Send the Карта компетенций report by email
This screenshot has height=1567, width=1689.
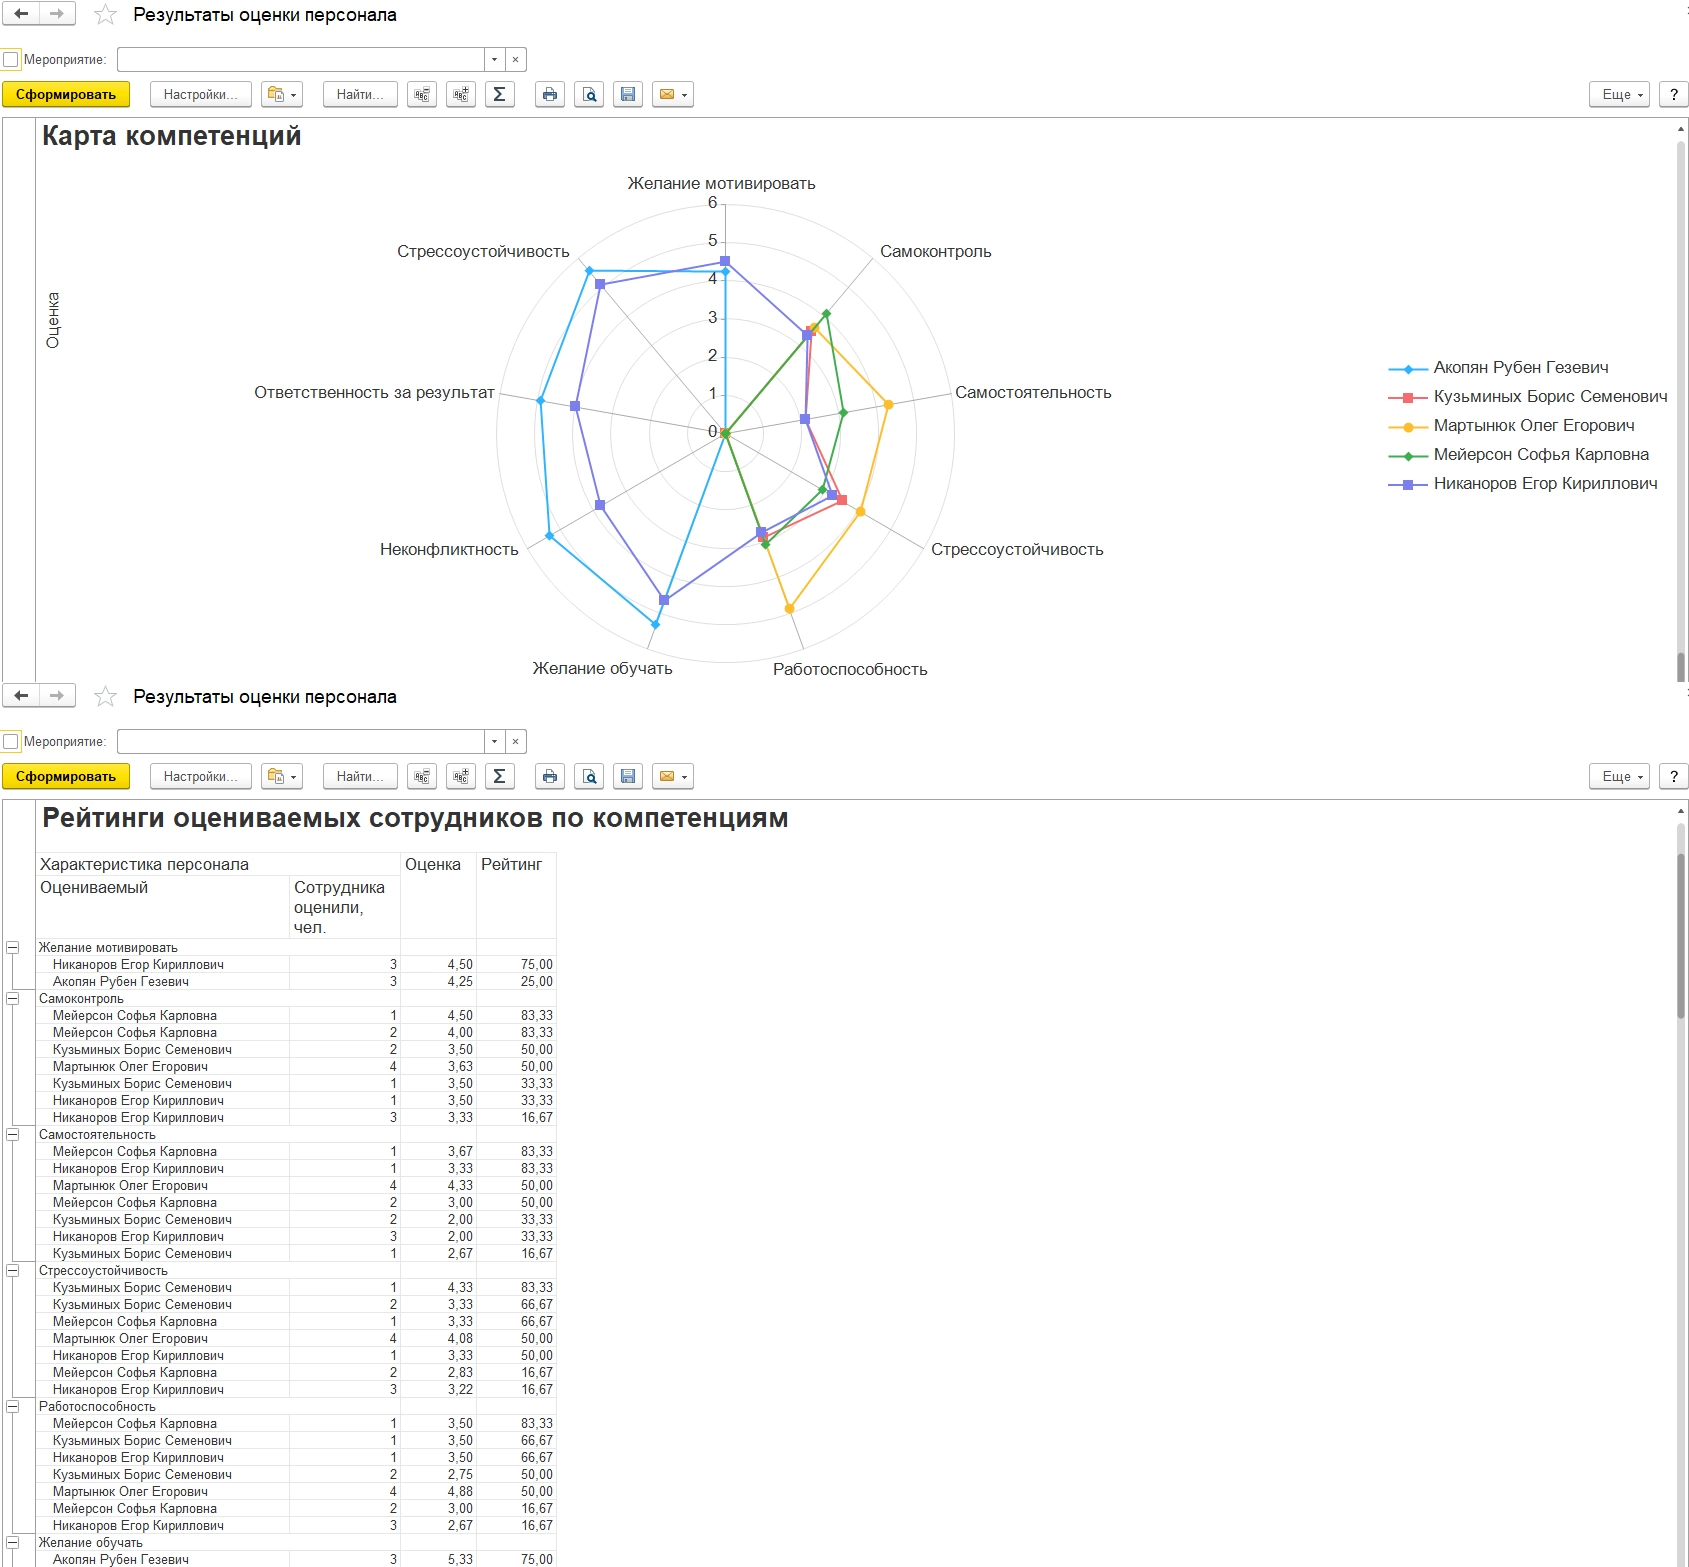[672, 95]
